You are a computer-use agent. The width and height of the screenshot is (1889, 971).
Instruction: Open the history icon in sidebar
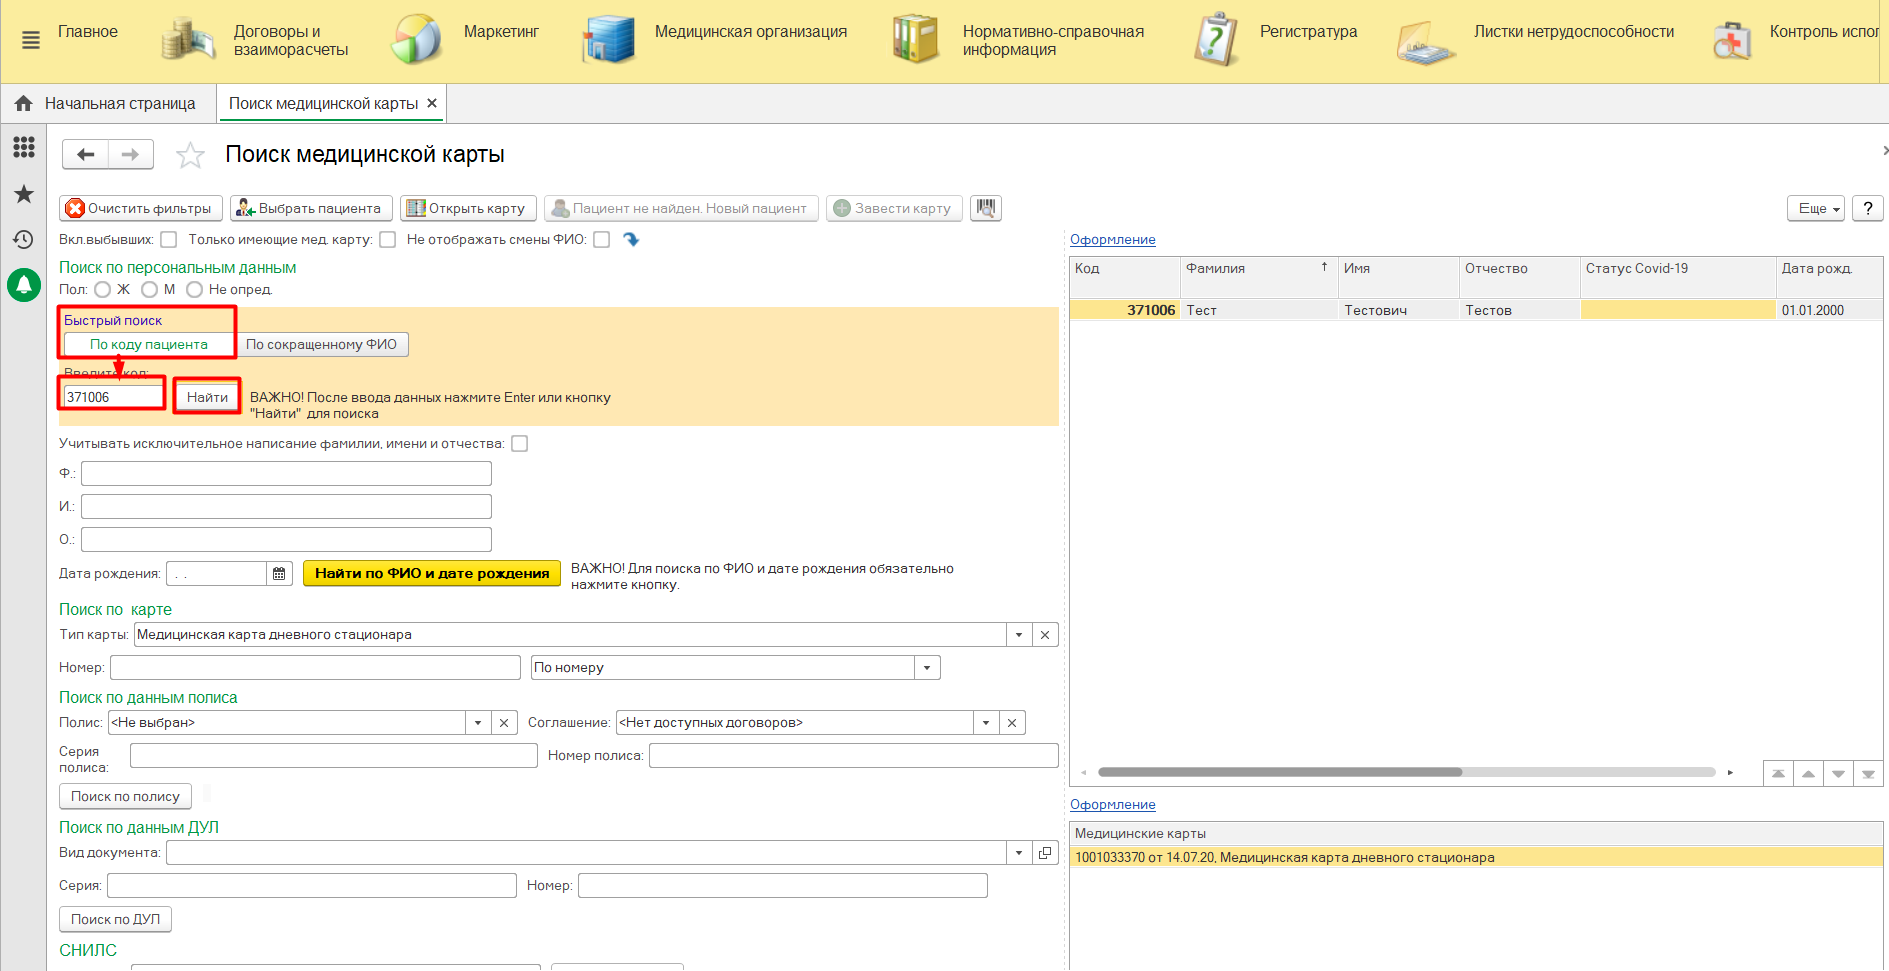tap(24, 240)
